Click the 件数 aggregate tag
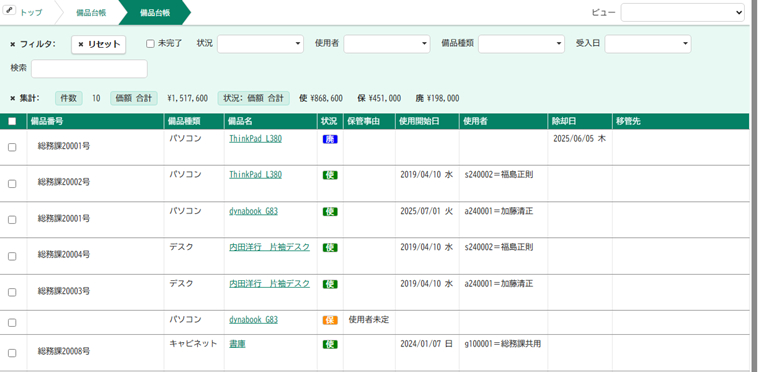 (x=69, y=98)
